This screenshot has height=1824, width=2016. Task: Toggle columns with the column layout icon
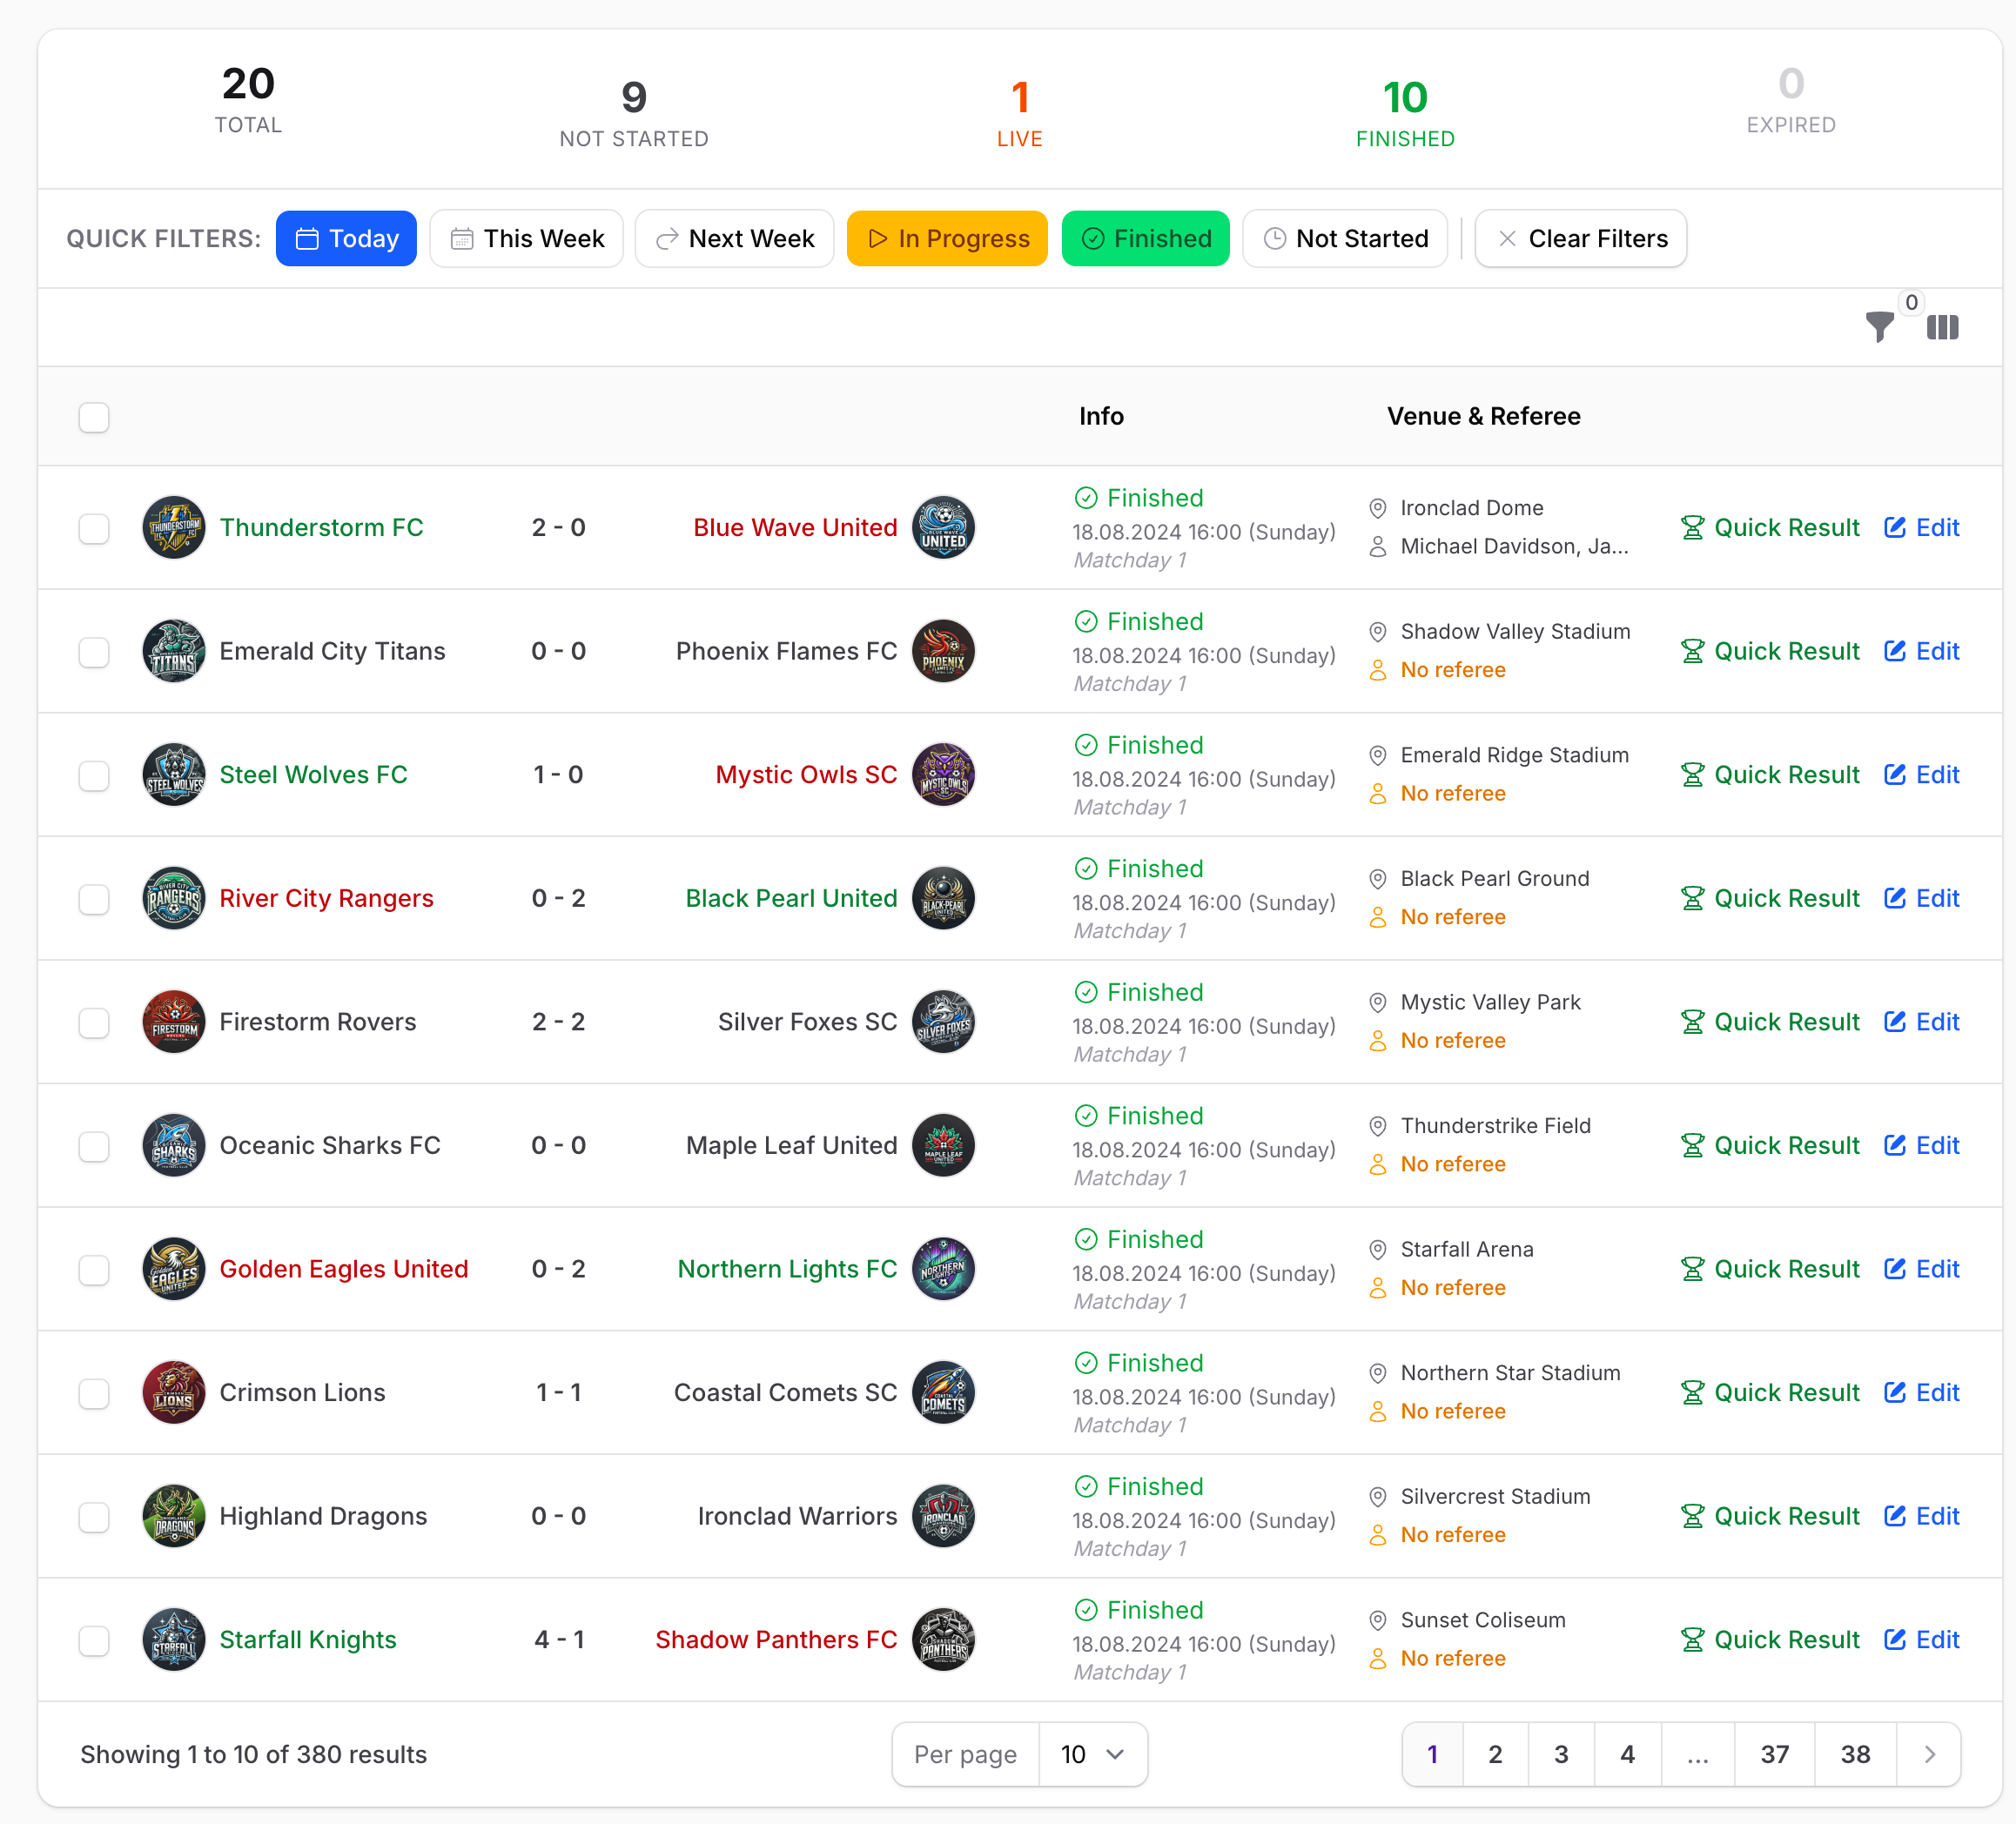tap(1942, 327)
